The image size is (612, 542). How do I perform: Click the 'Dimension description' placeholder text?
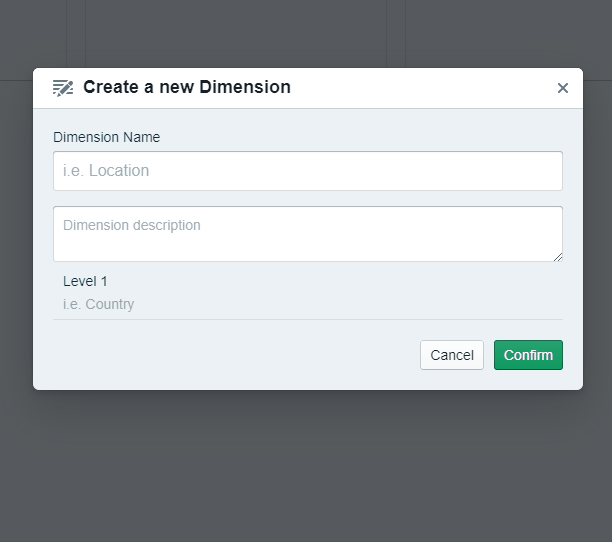[132, 226]
